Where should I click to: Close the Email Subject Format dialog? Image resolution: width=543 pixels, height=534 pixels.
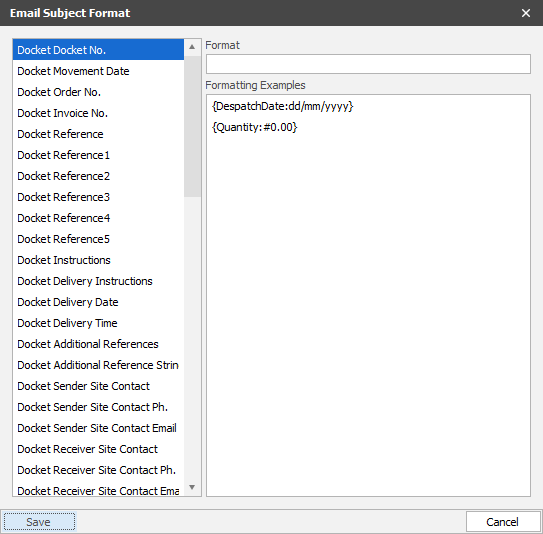coord(526,13)
